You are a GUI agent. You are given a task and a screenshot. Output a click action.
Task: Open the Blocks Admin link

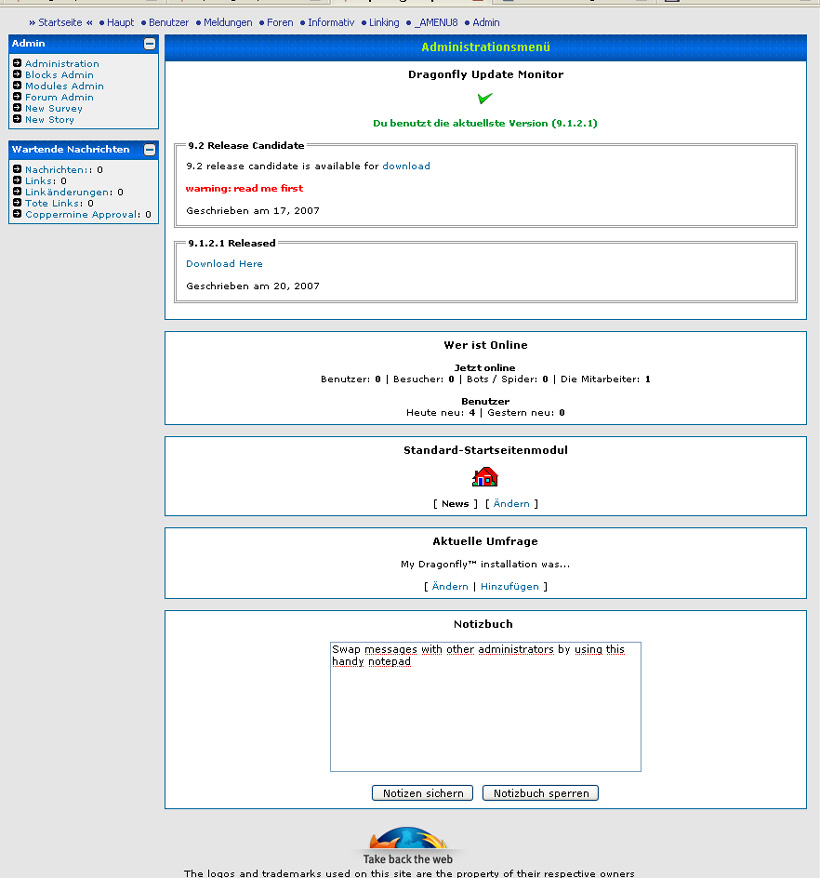coord(59,74)
